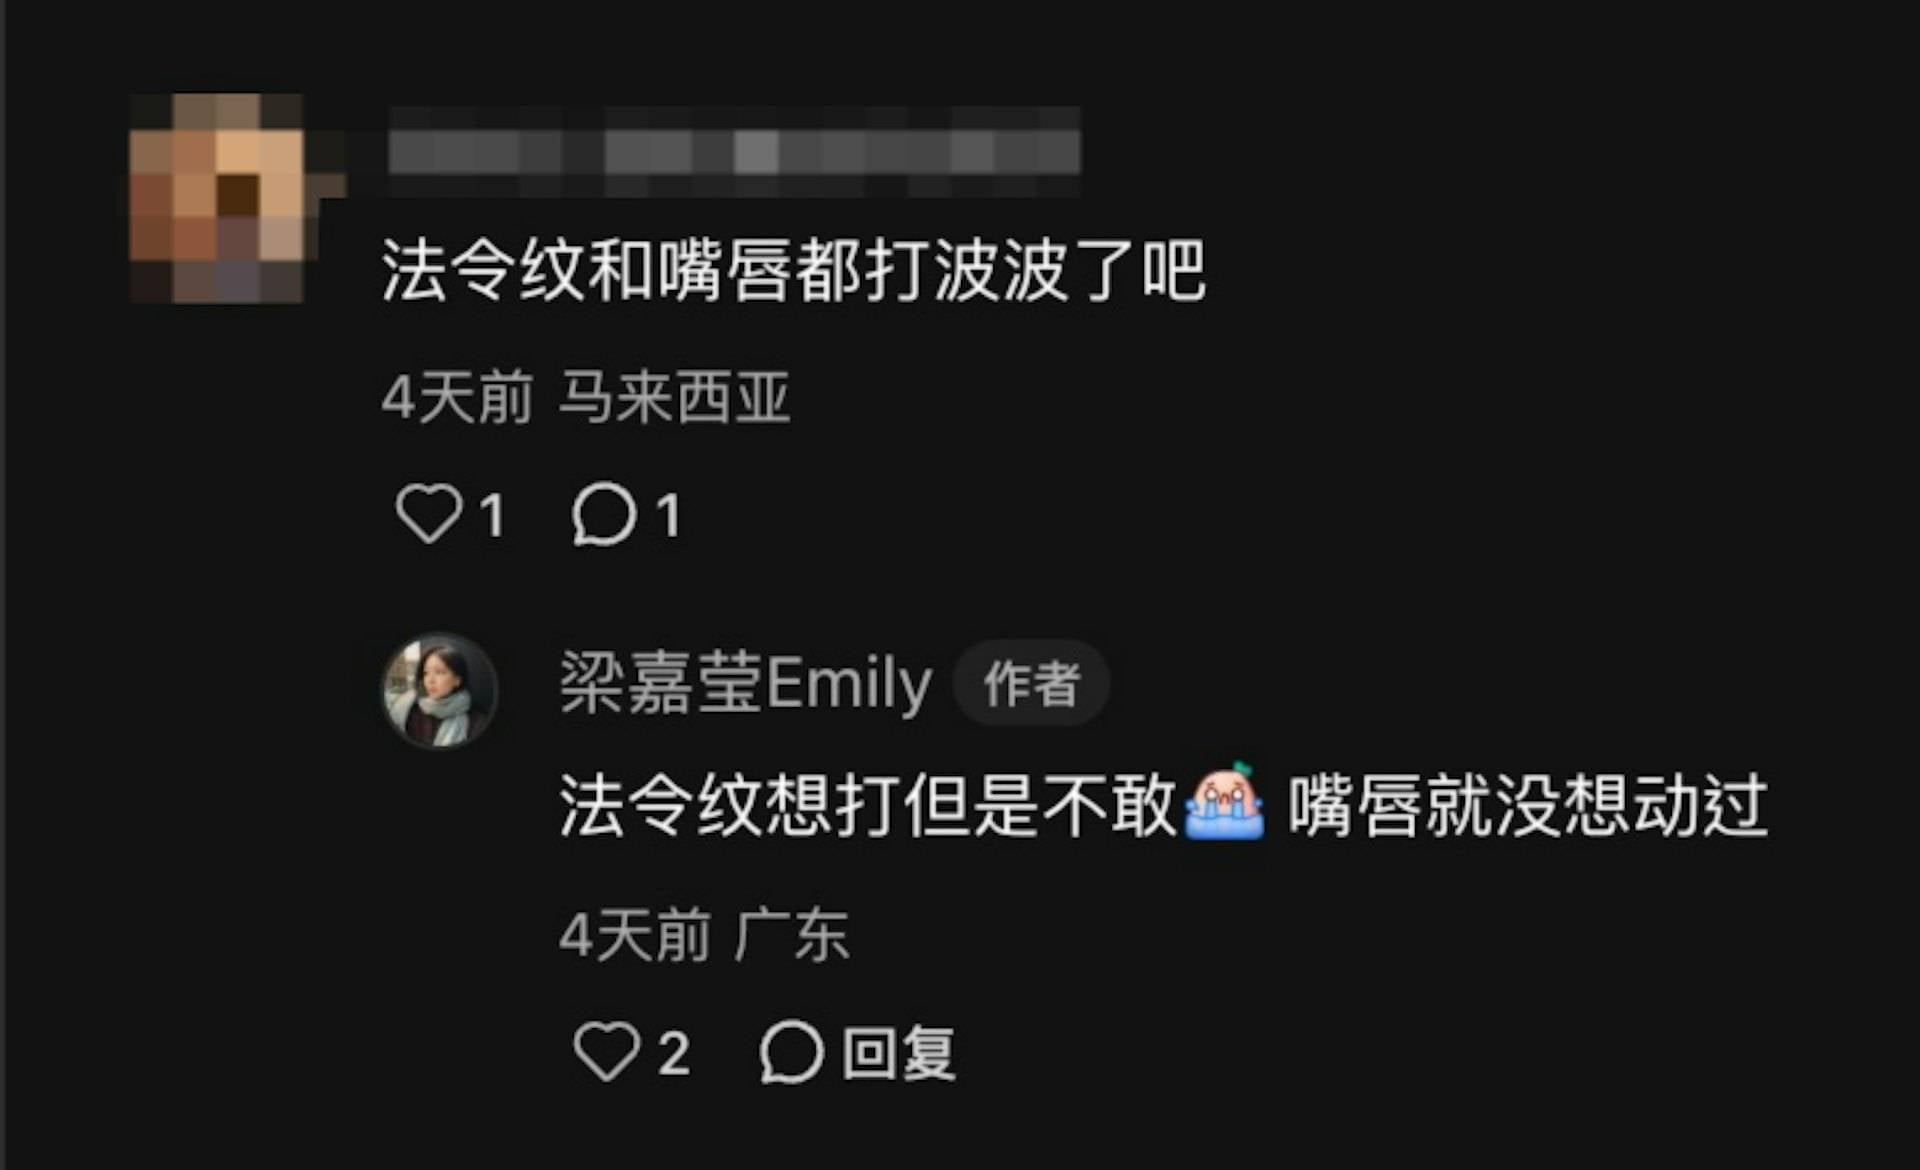
Task: Click the 作者 badge
Action: (1031, 683)
